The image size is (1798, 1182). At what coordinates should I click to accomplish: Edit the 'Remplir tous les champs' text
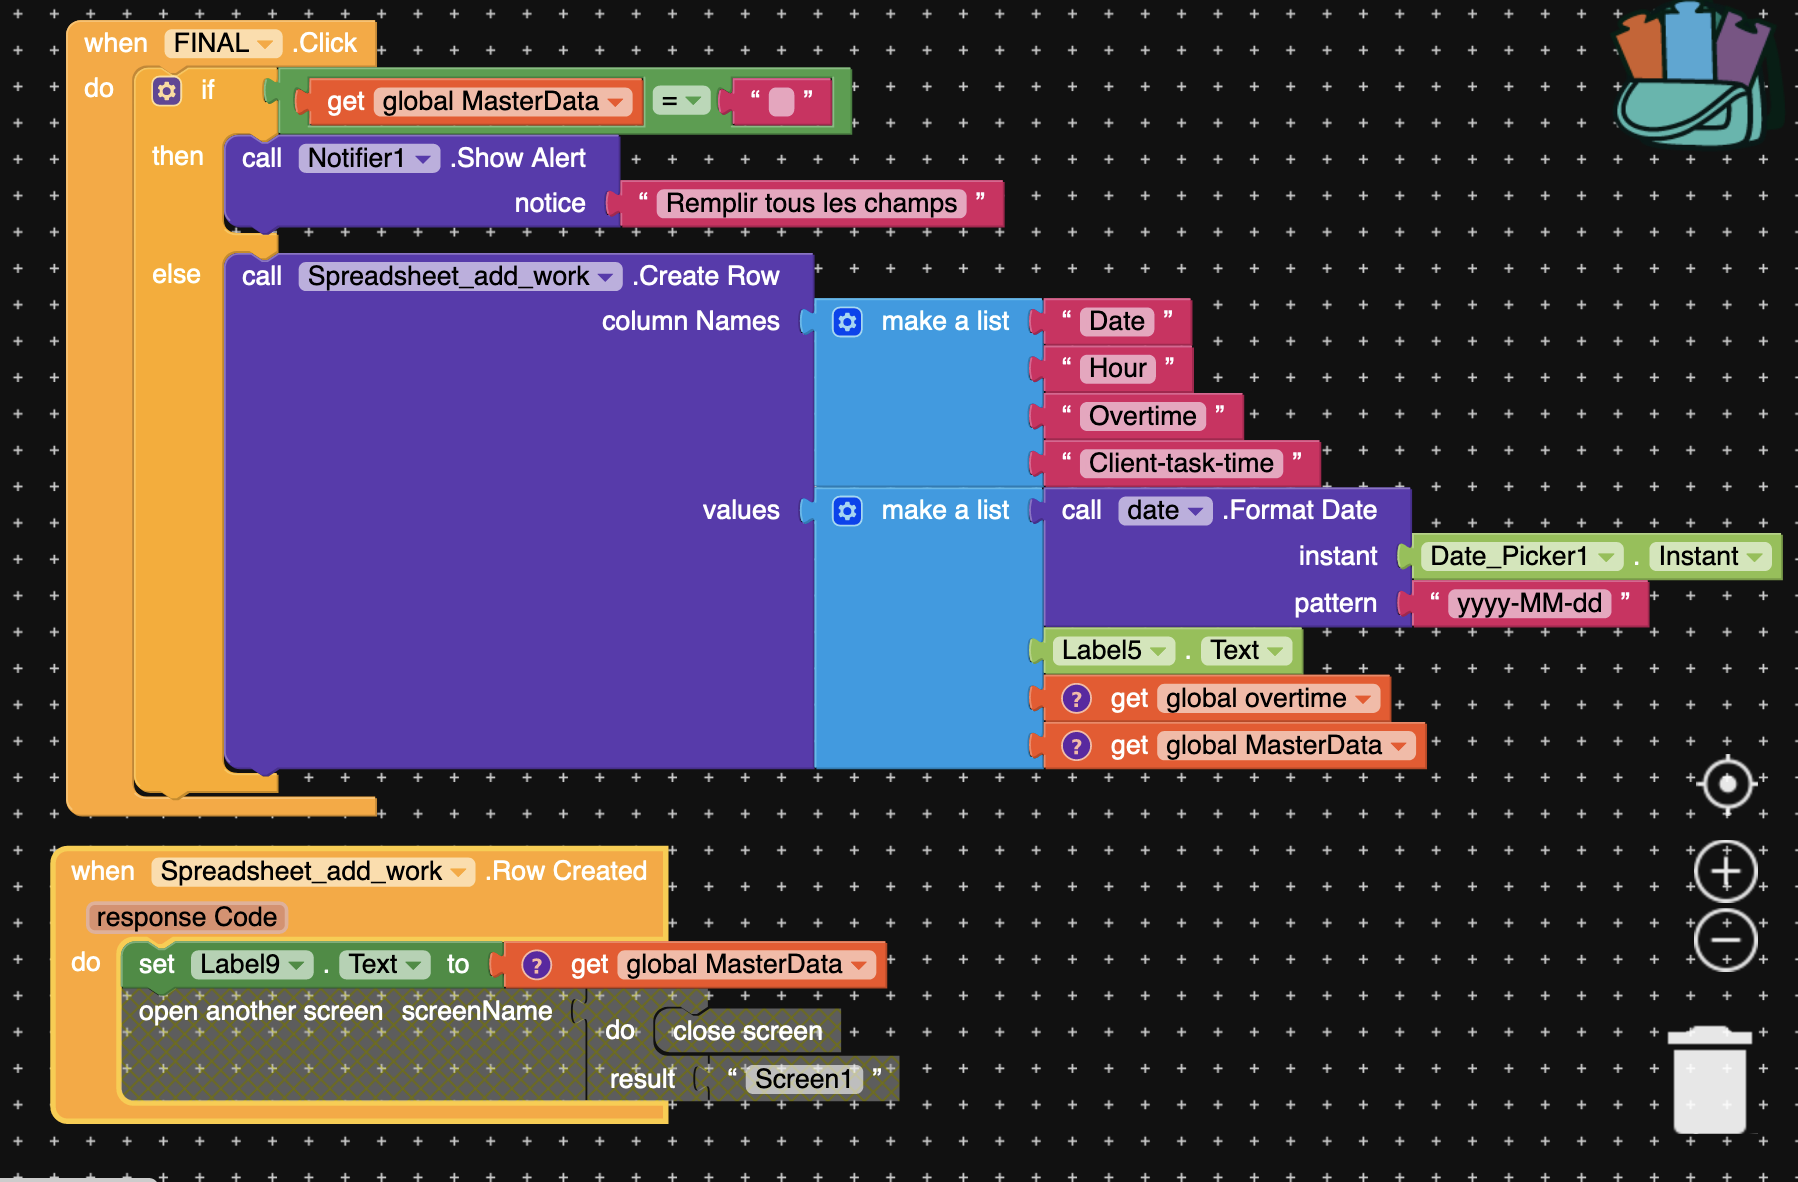click(811, 204)
